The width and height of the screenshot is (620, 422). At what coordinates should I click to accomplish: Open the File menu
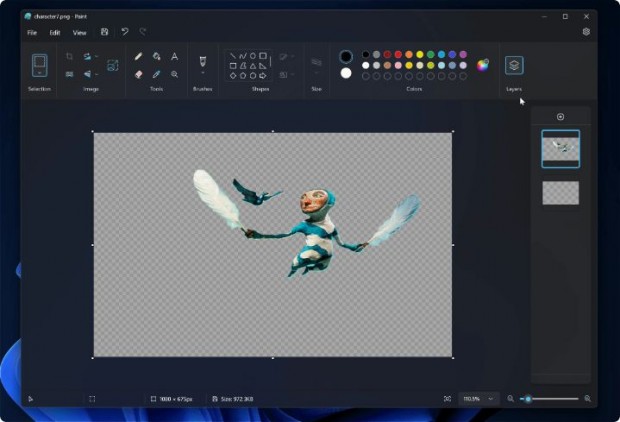[32, 32]
